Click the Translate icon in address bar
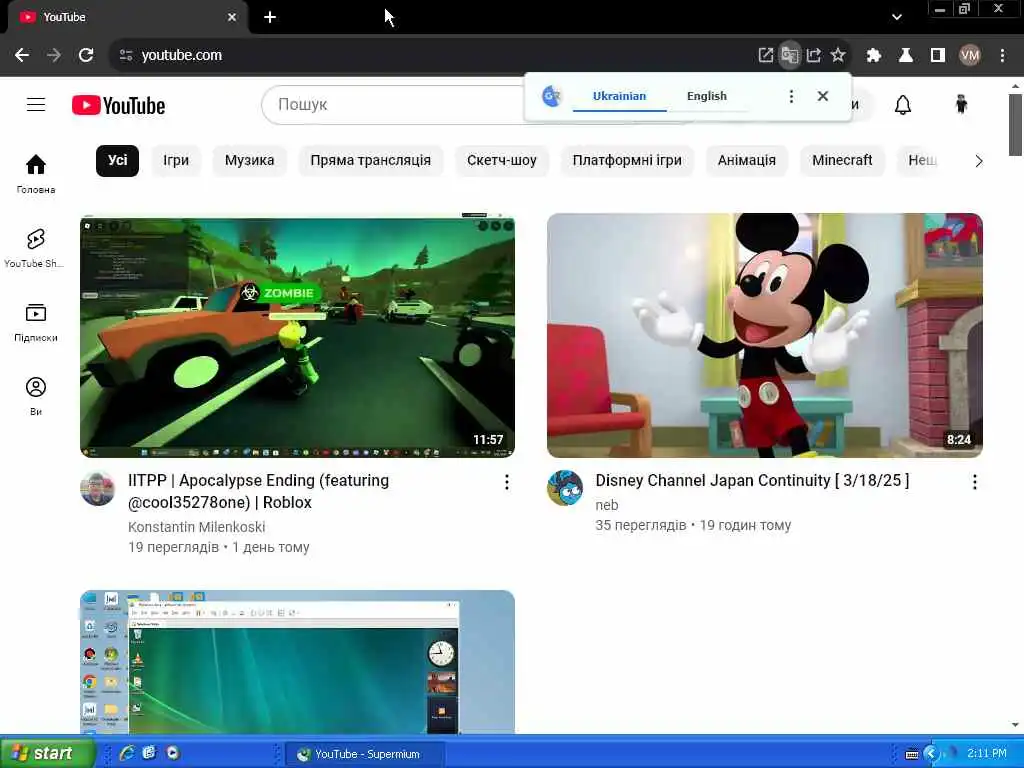1024x768 pixels. [x=790, y=56]
